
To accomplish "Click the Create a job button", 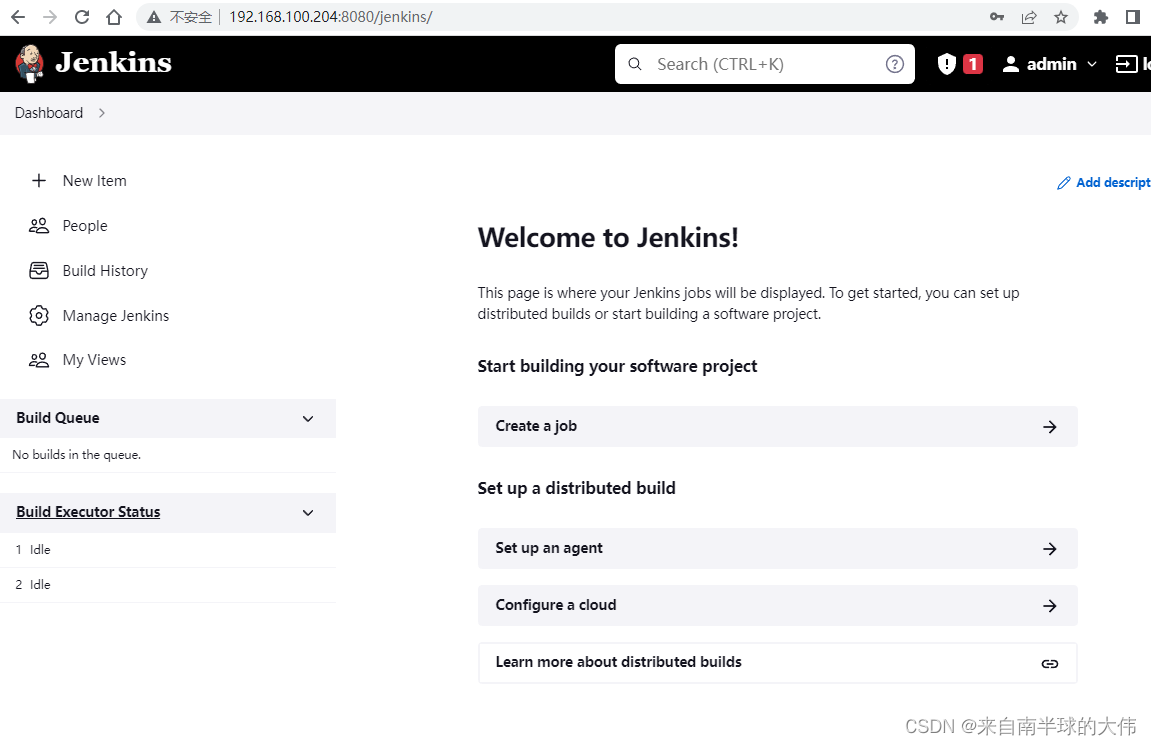I will tap(777, 426).
